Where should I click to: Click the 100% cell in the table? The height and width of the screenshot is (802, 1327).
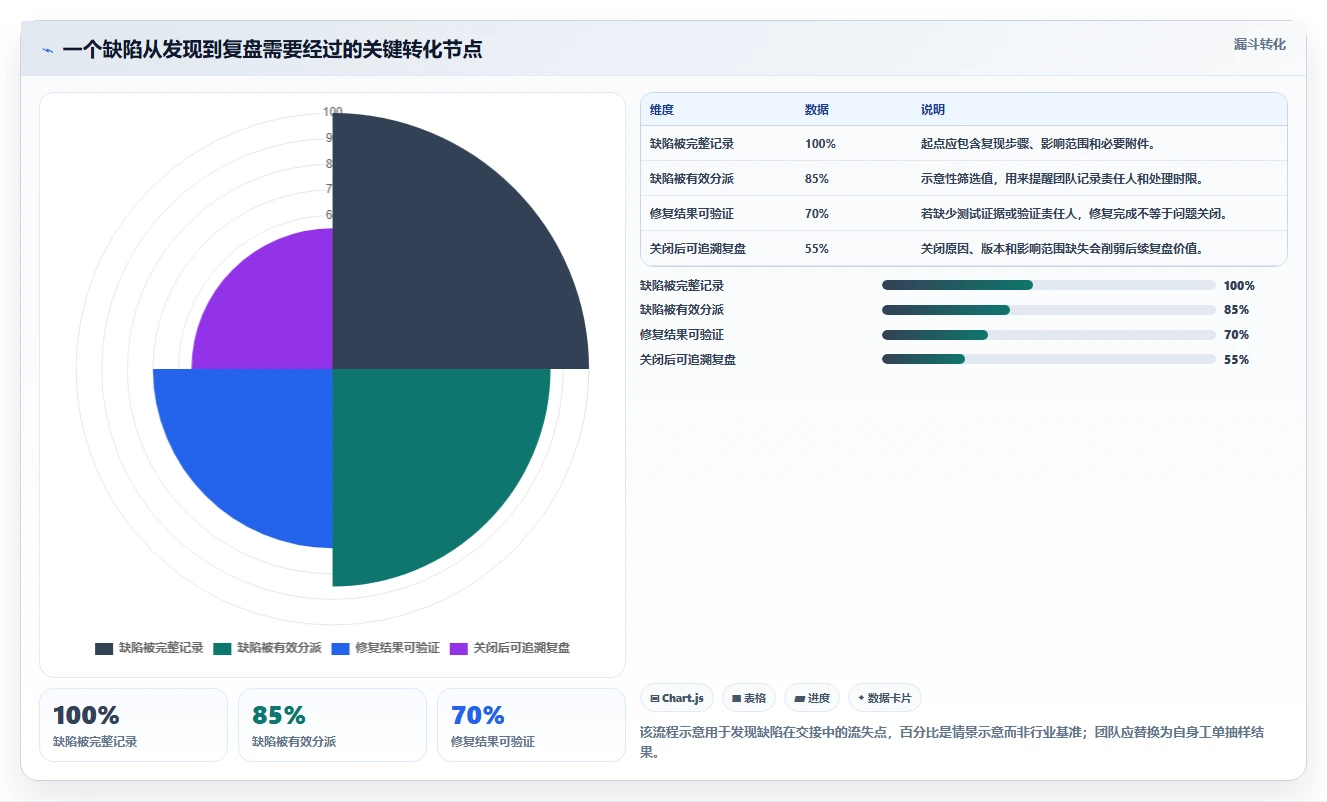(x=820, y=144)
